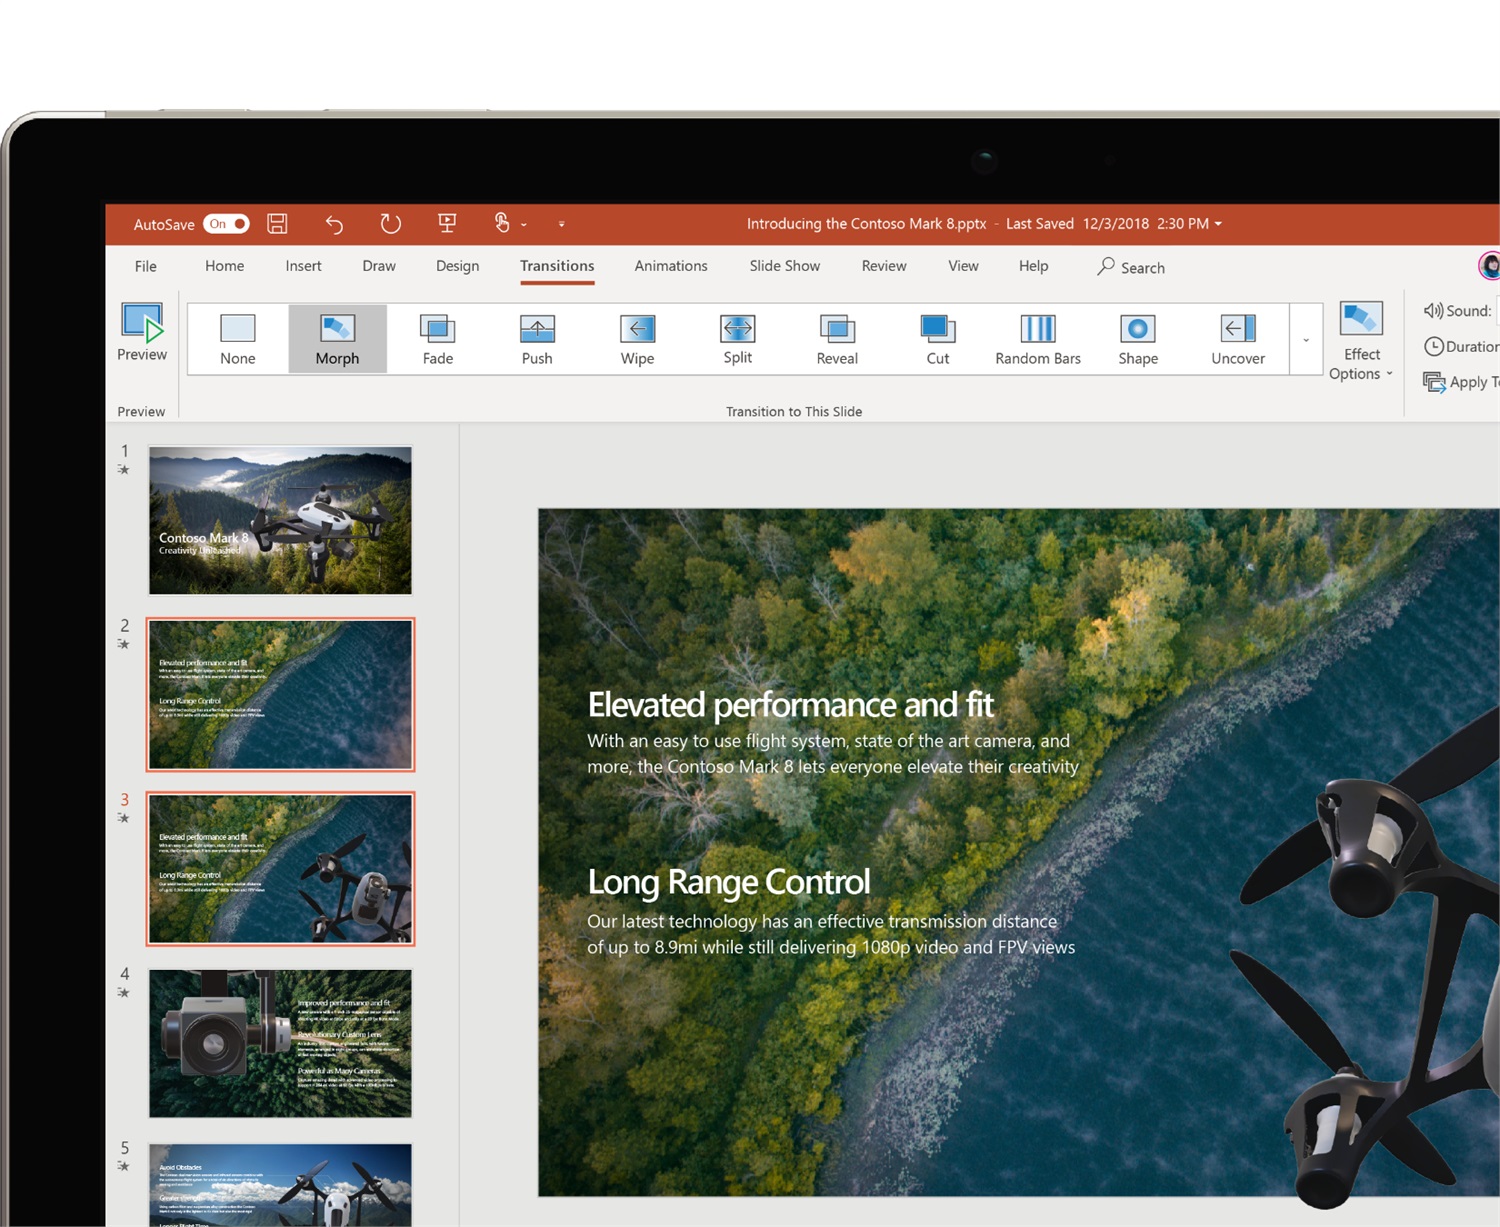The width and height of the screenshot is (1500, 1227).
Task: Apply the Wipe transition
Action: (x=637, y=338)
